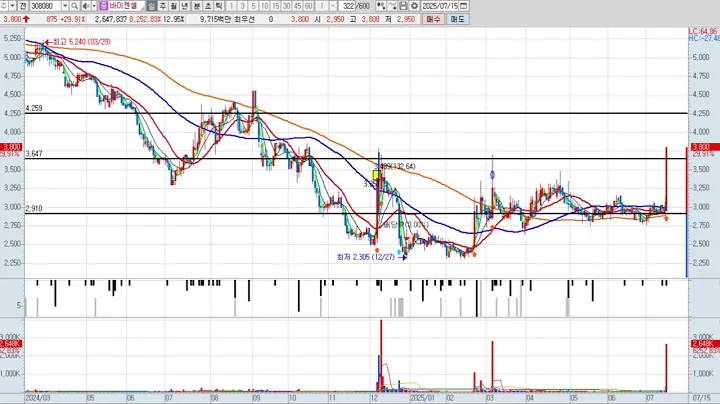The width and height of the screenshot is (720, 404).
Task: Click the stock code input field 308080
Action: point(45,6)
